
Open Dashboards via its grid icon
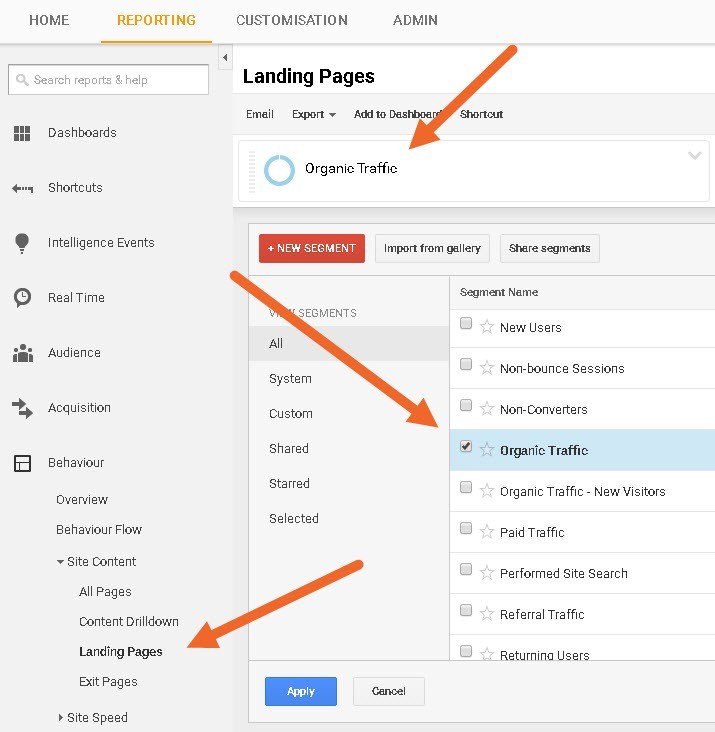tap(22, 133)
